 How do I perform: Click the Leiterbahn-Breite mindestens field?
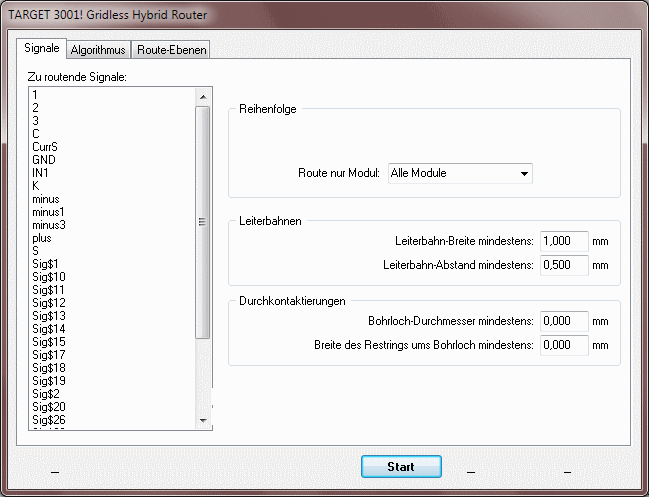point(564,241)
